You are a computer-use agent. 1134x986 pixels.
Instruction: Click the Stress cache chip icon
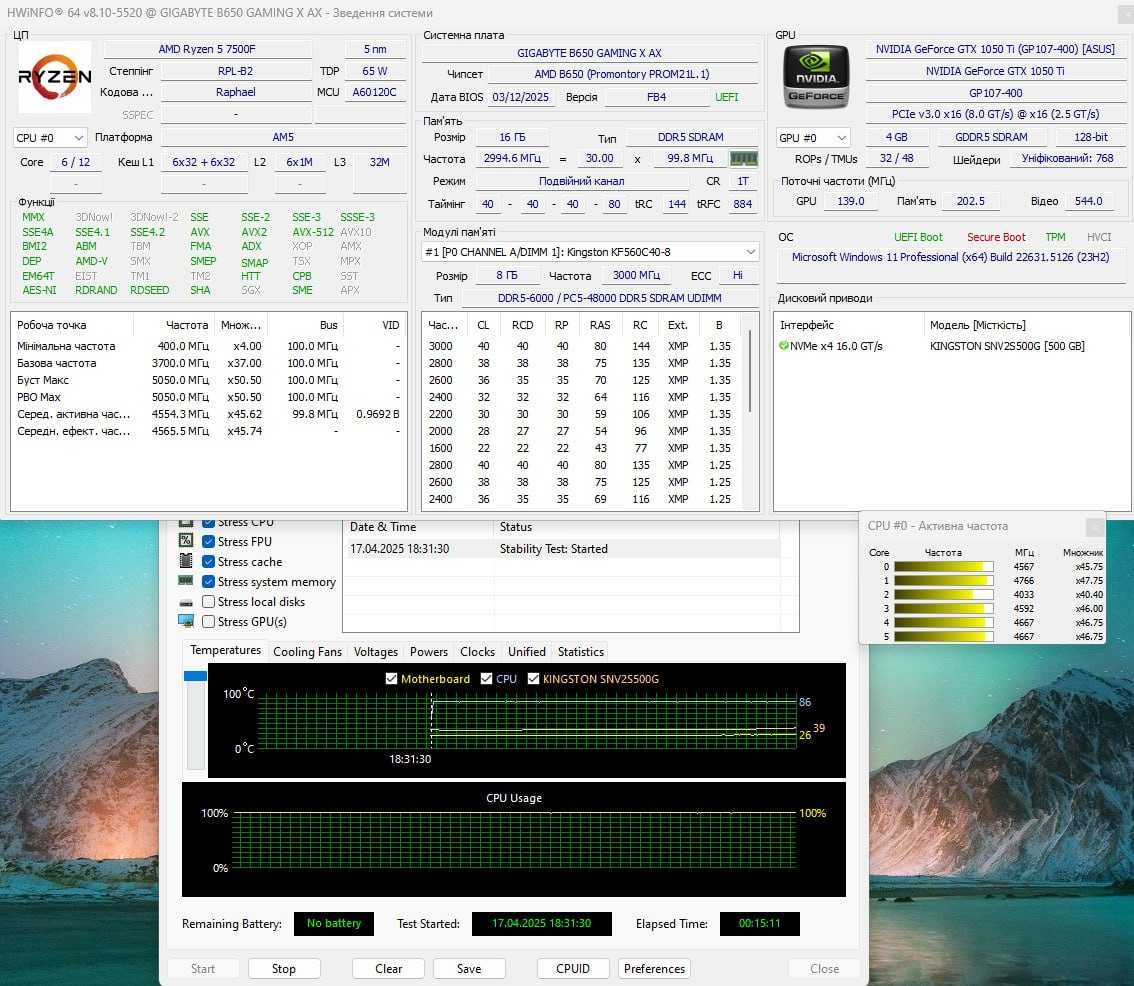186,561
